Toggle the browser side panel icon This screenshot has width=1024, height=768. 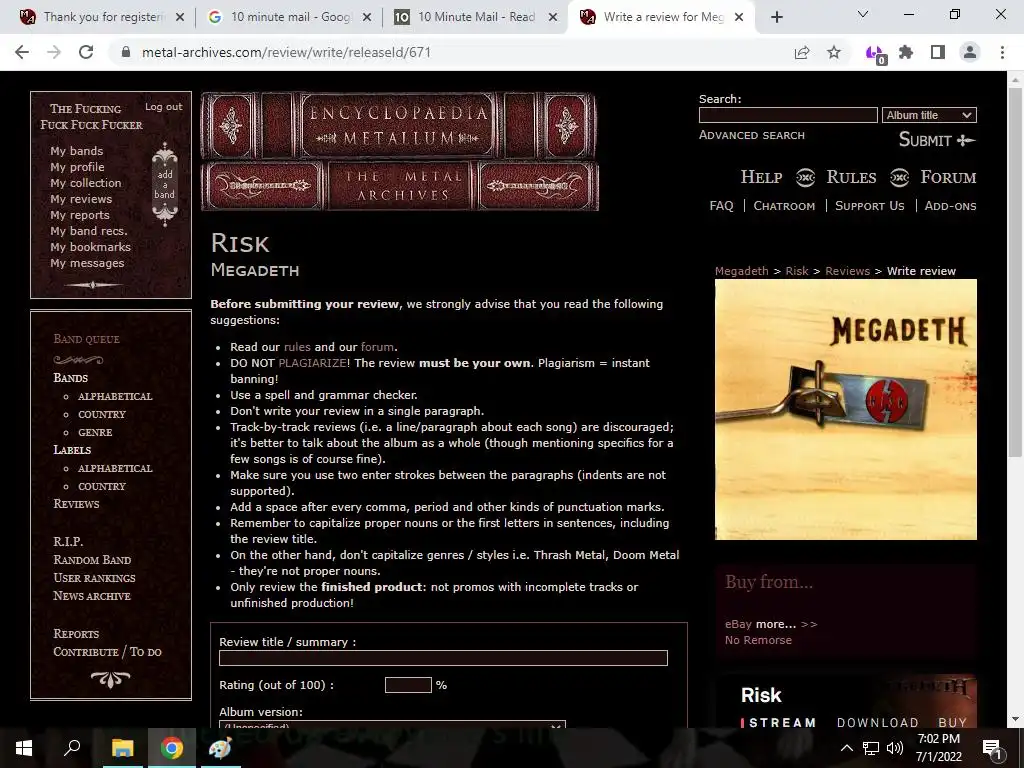(x=938, y=52)
